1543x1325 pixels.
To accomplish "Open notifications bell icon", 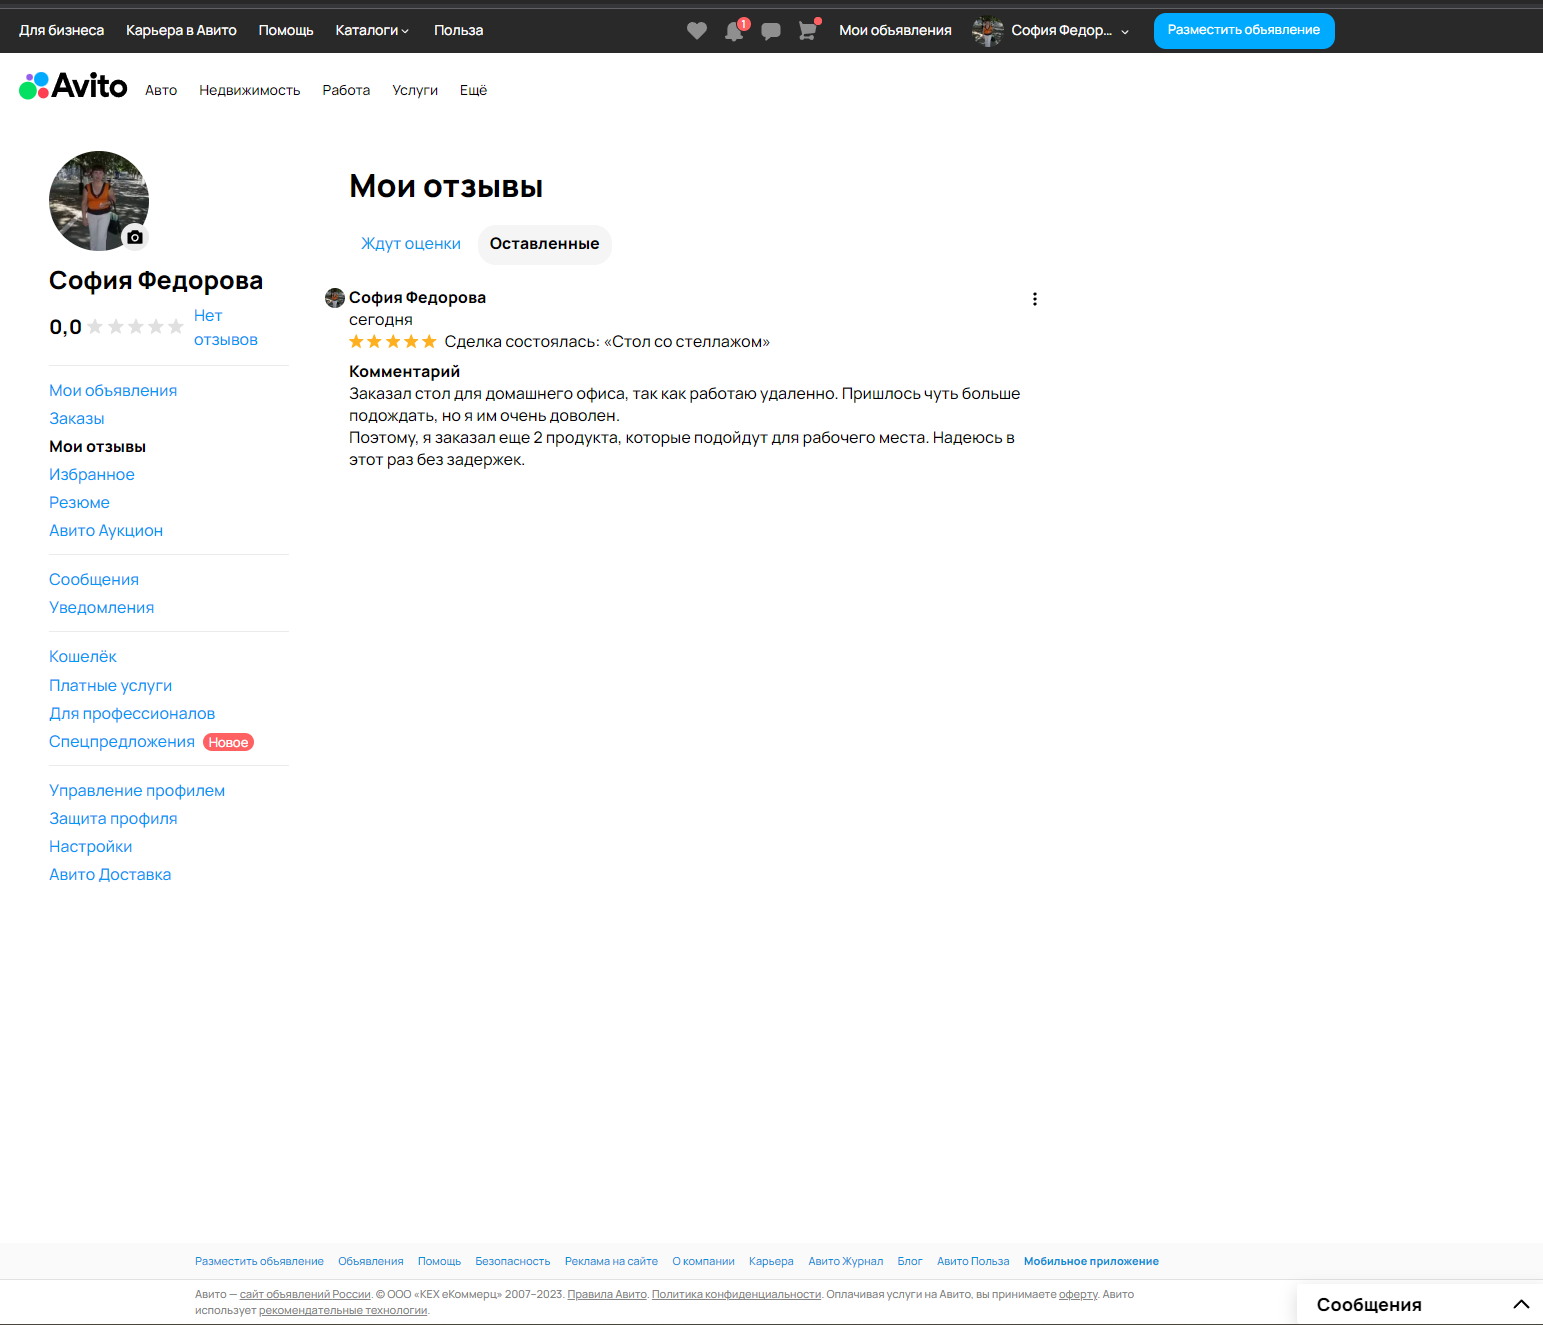I will [x=735, y=31].
